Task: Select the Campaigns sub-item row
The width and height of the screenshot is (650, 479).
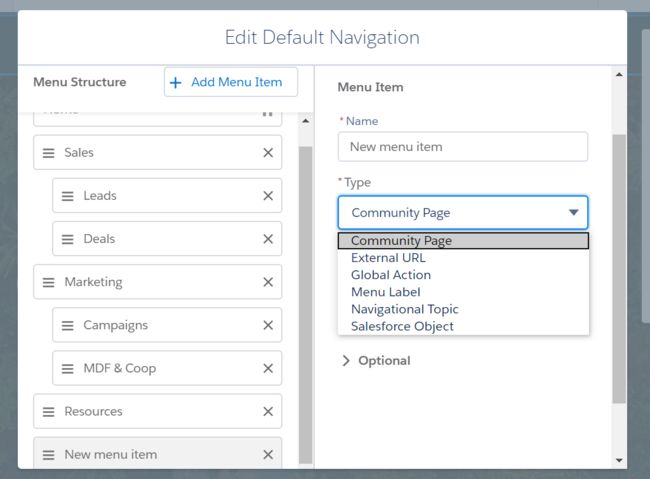Action: [167, 325]
